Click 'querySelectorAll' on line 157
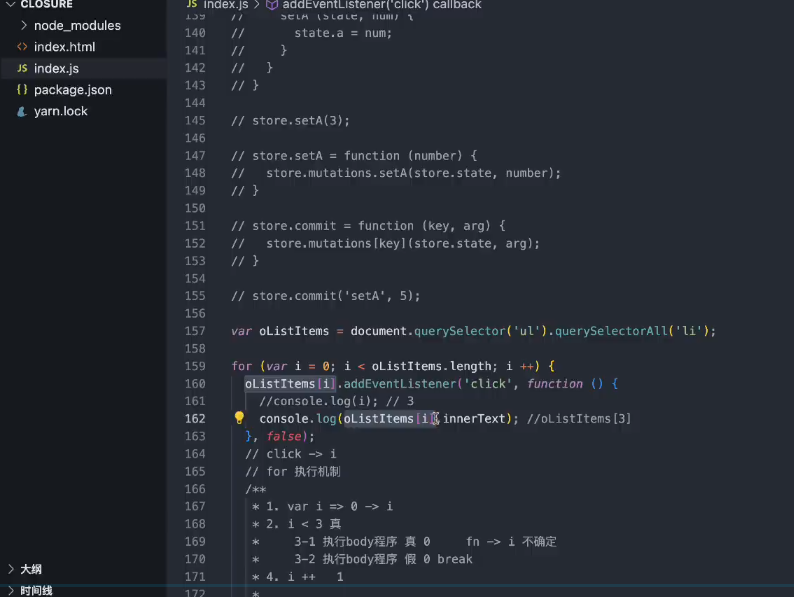 coord(611,331)
